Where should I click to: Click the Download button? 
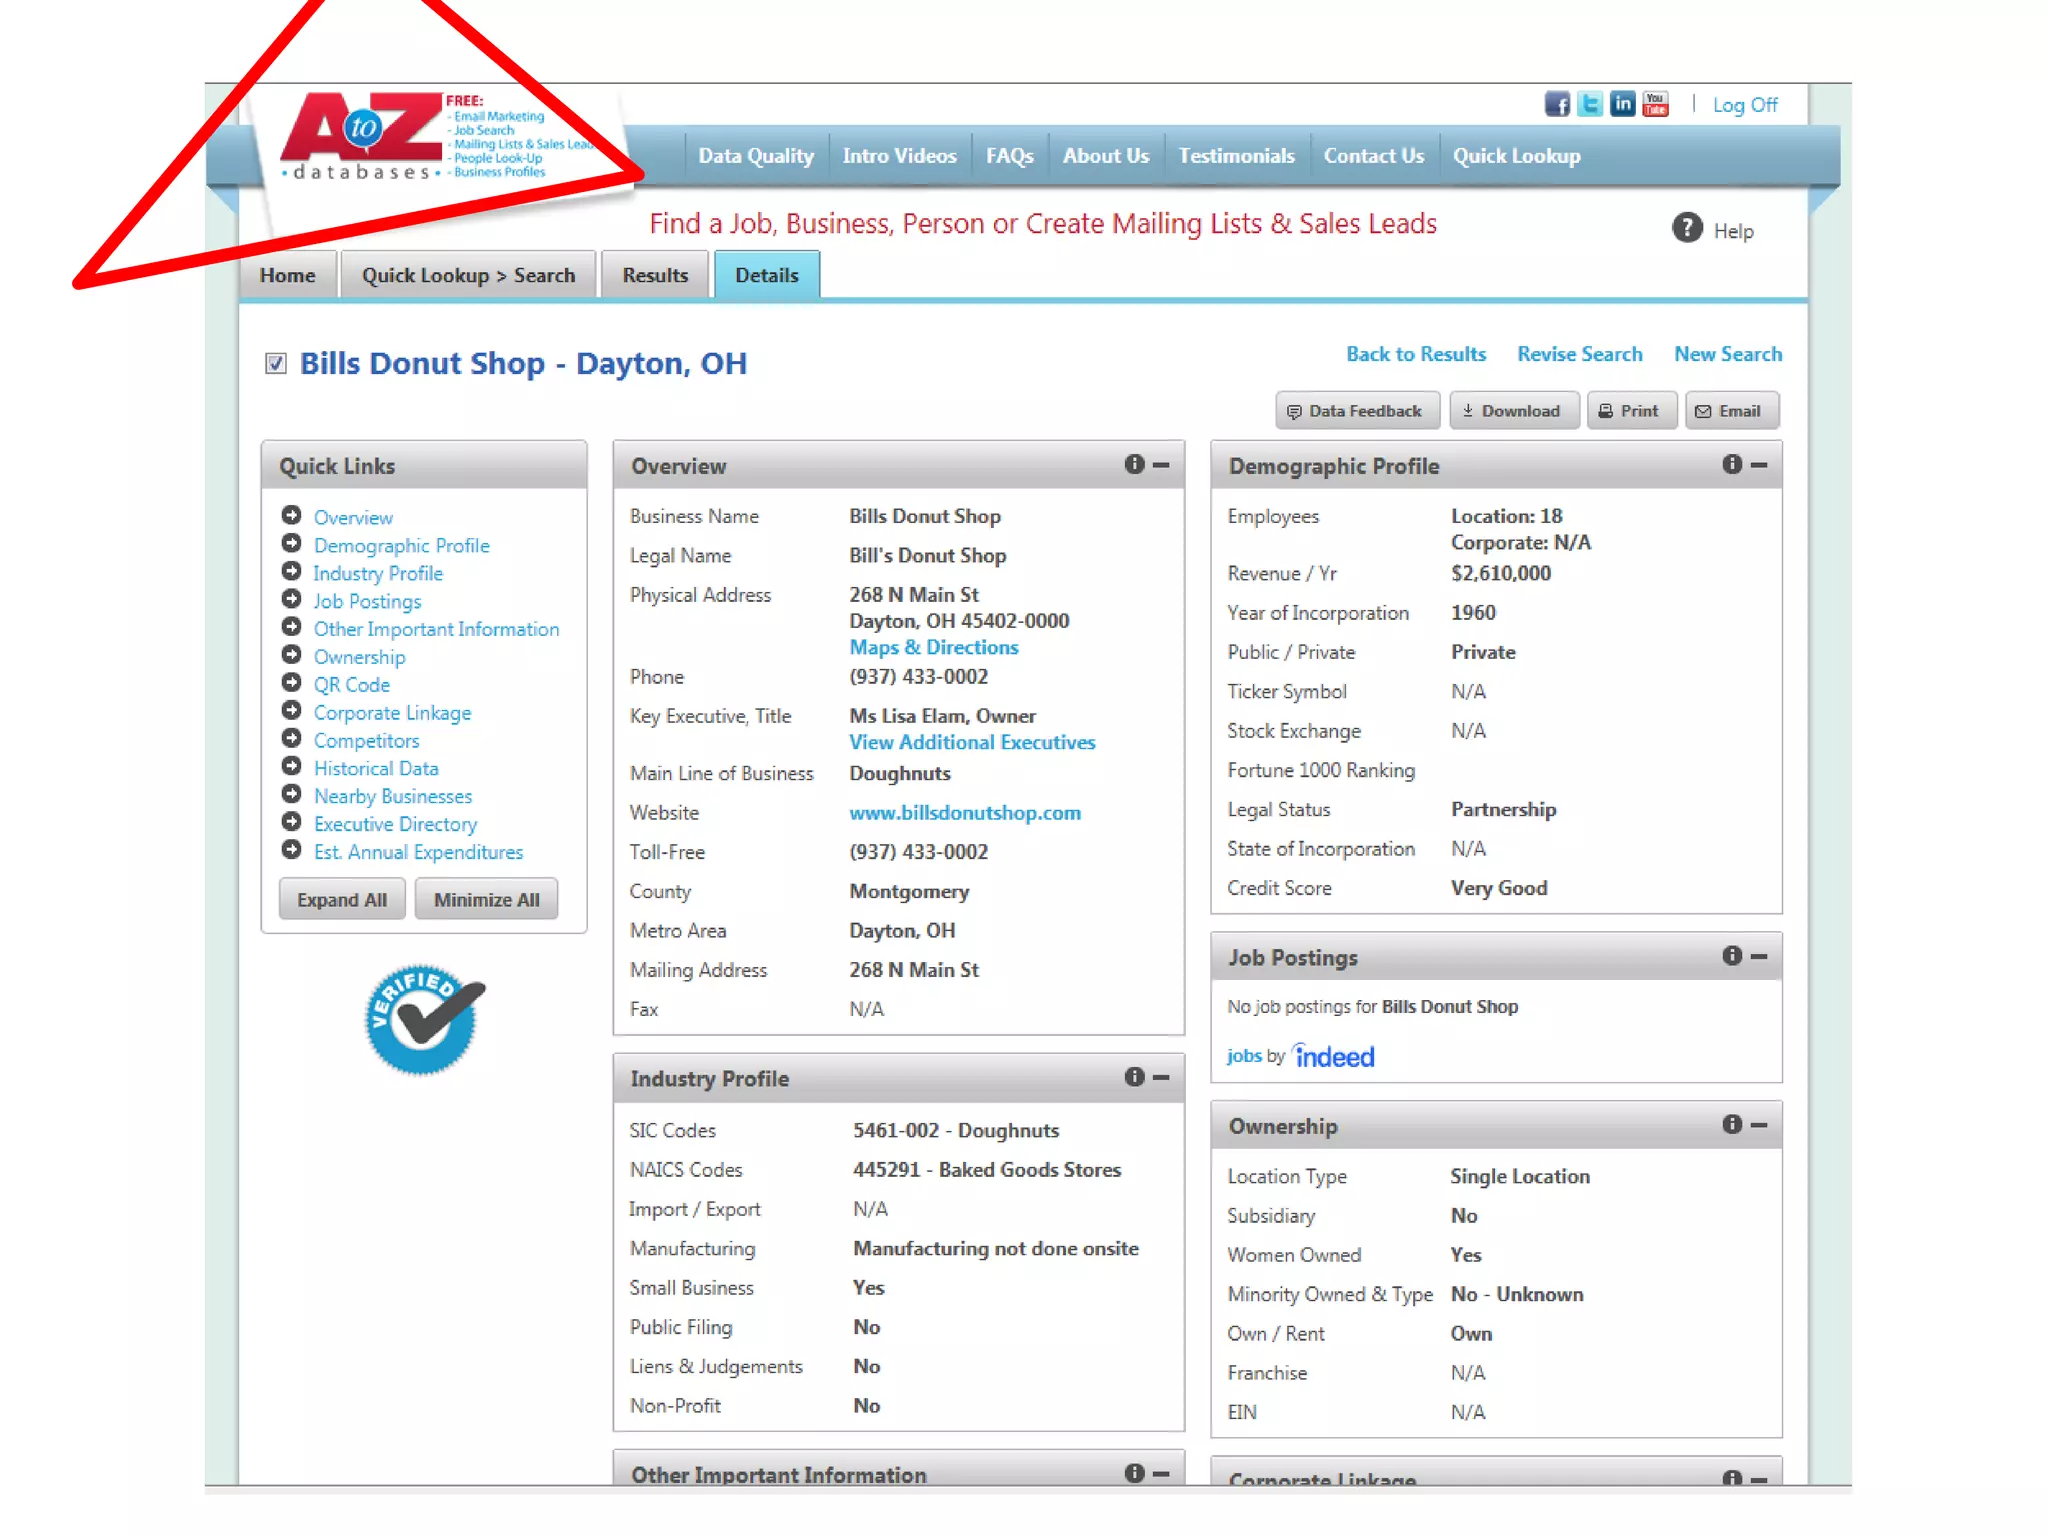pos(1513,411)
